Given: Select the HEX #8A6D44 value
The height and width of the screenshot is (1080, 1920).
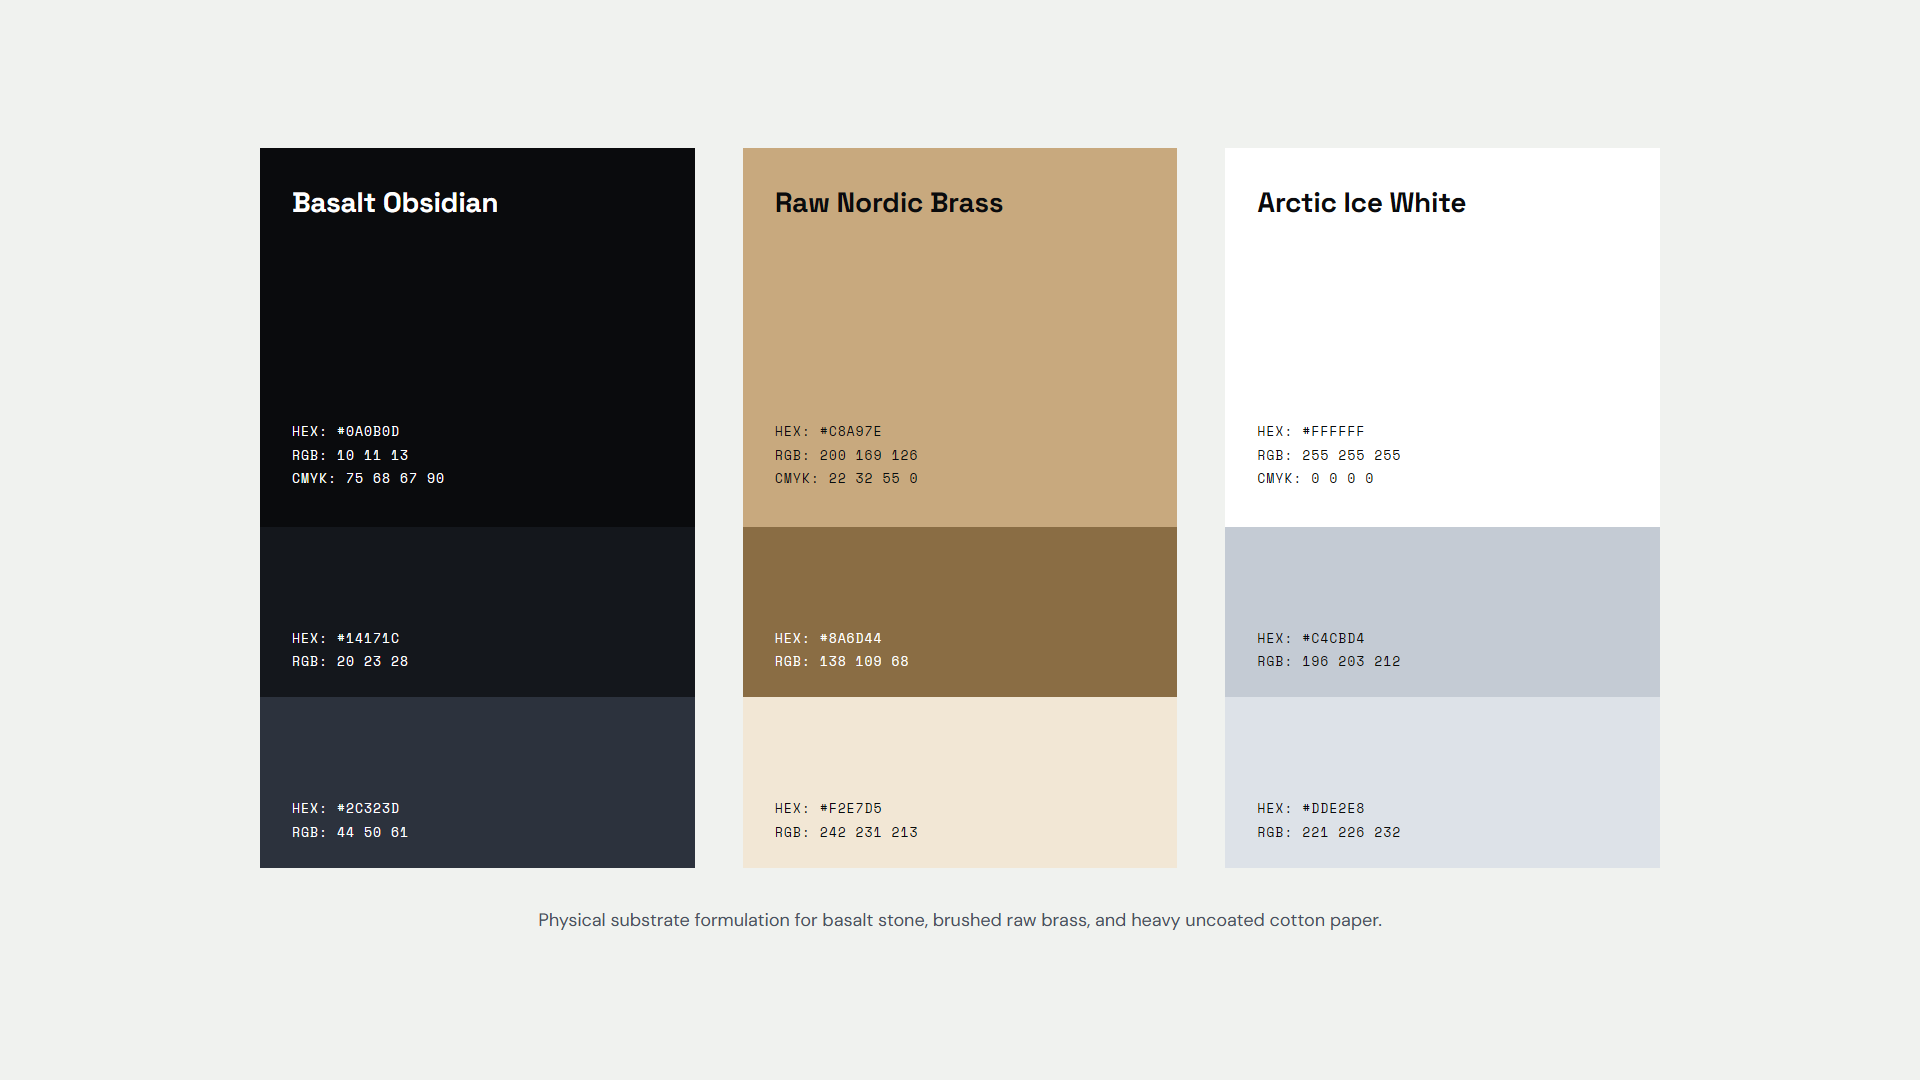Looking at the screenshot, I should pos(828,638).
